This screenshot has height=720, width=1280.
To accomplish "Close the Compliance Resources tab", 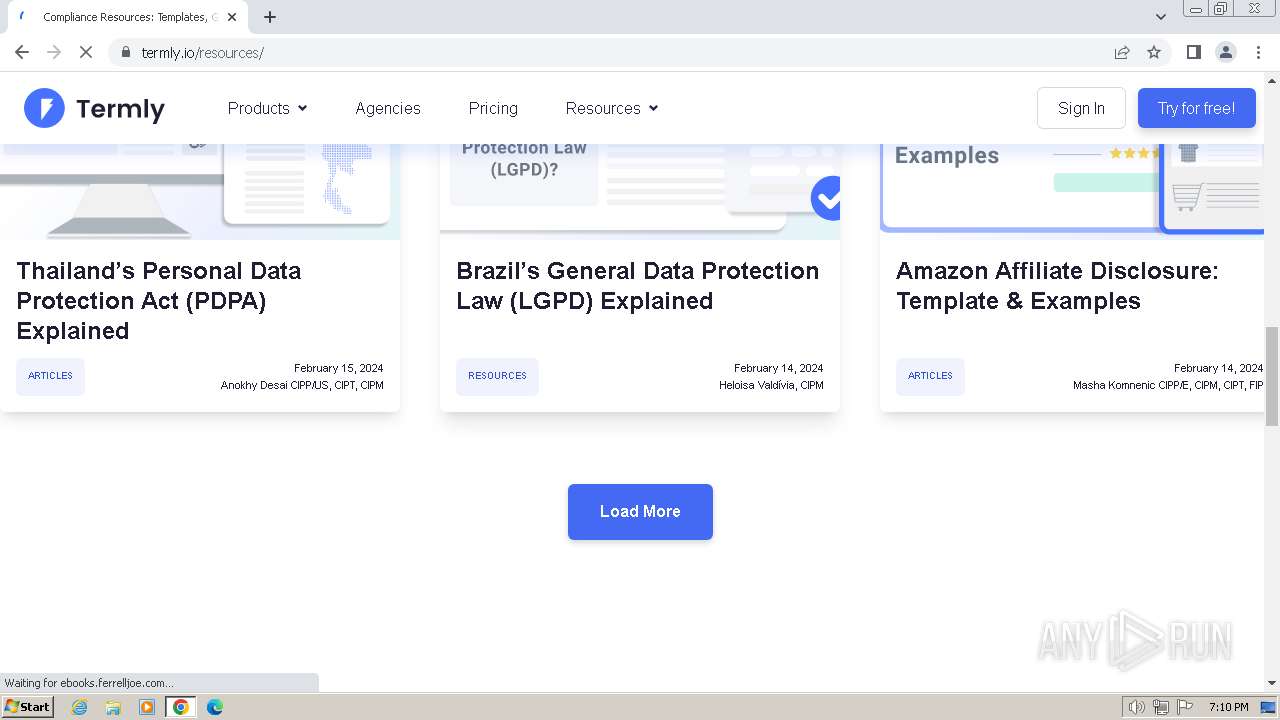I will click(x=232, y=17).
